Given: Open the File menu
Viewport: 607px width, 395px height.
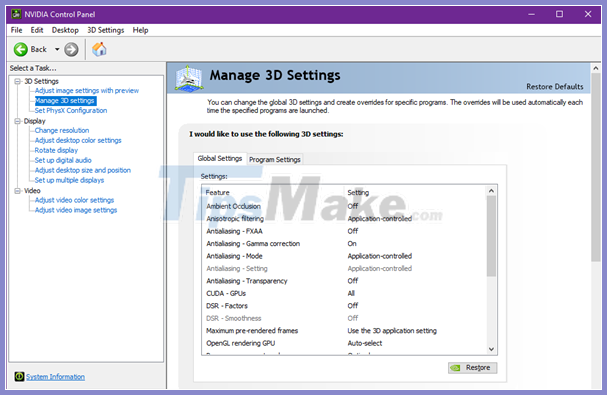Looking at the screenshot, I should tap(16, 30).
